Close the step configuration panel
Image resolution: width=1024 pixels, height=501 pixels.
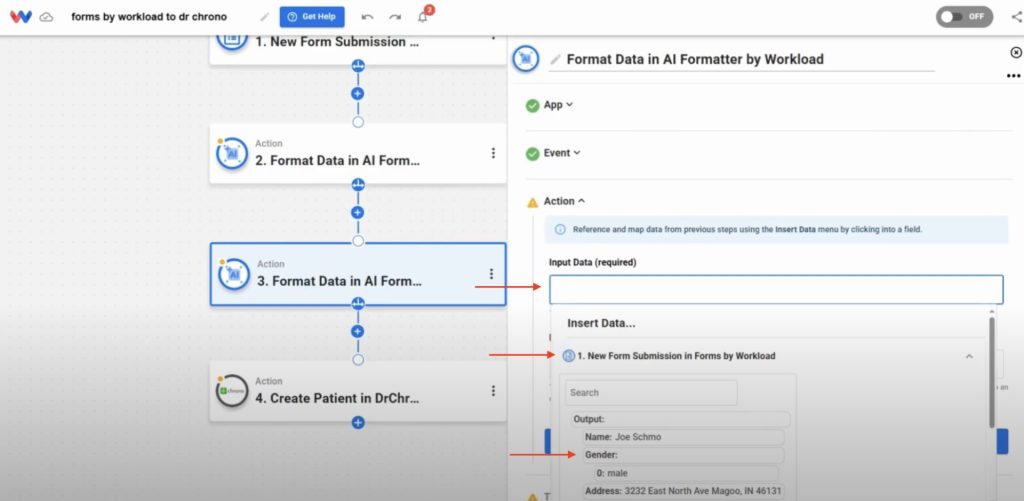(x=1016, y=52)
